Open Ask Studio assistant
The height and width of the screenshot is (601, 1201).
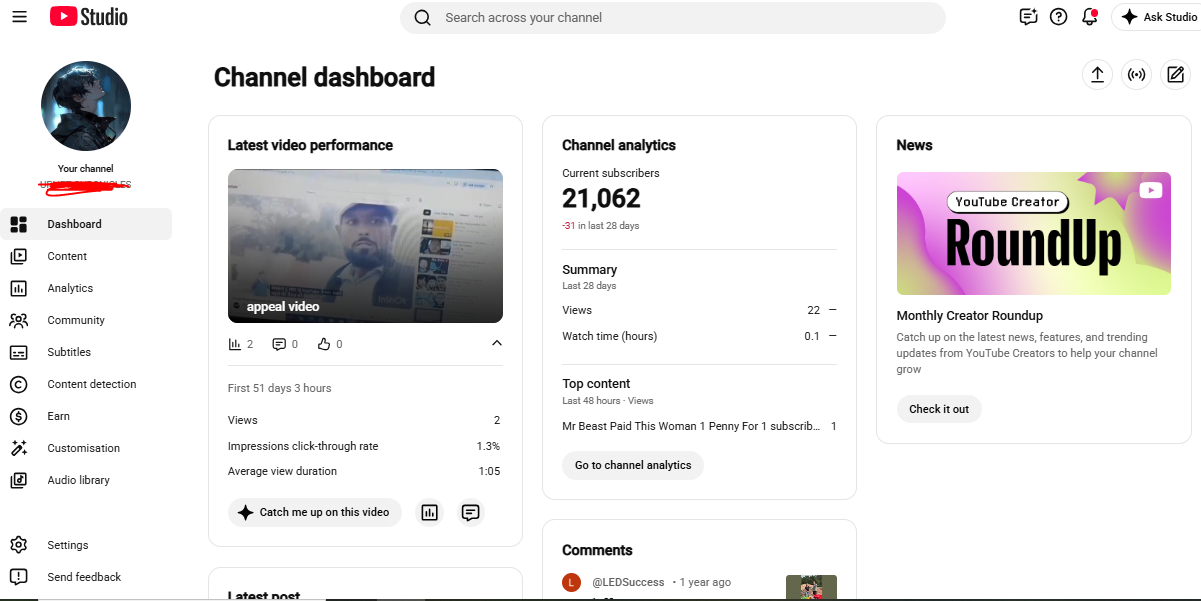point(1156,17)
